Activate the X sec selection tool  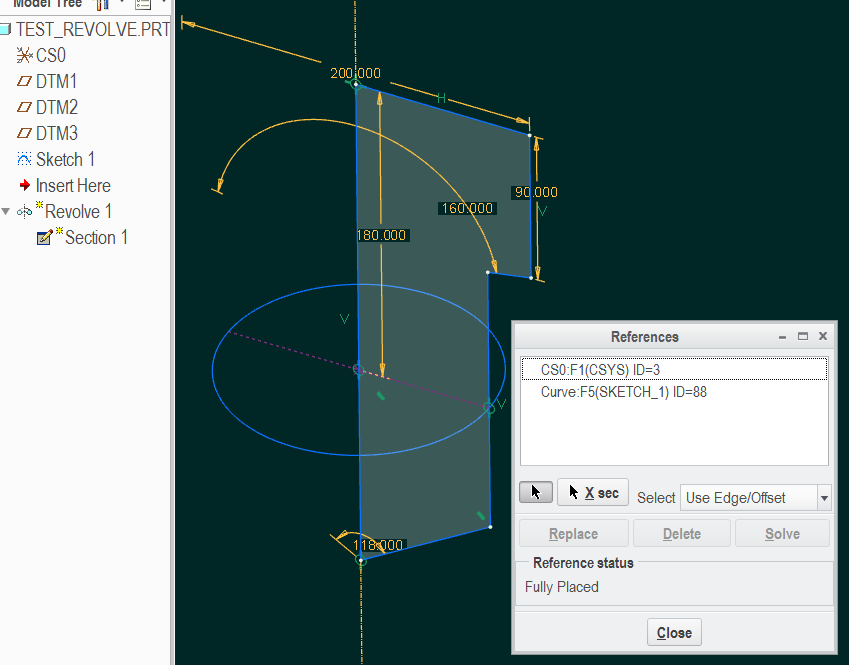coord(592,491)
